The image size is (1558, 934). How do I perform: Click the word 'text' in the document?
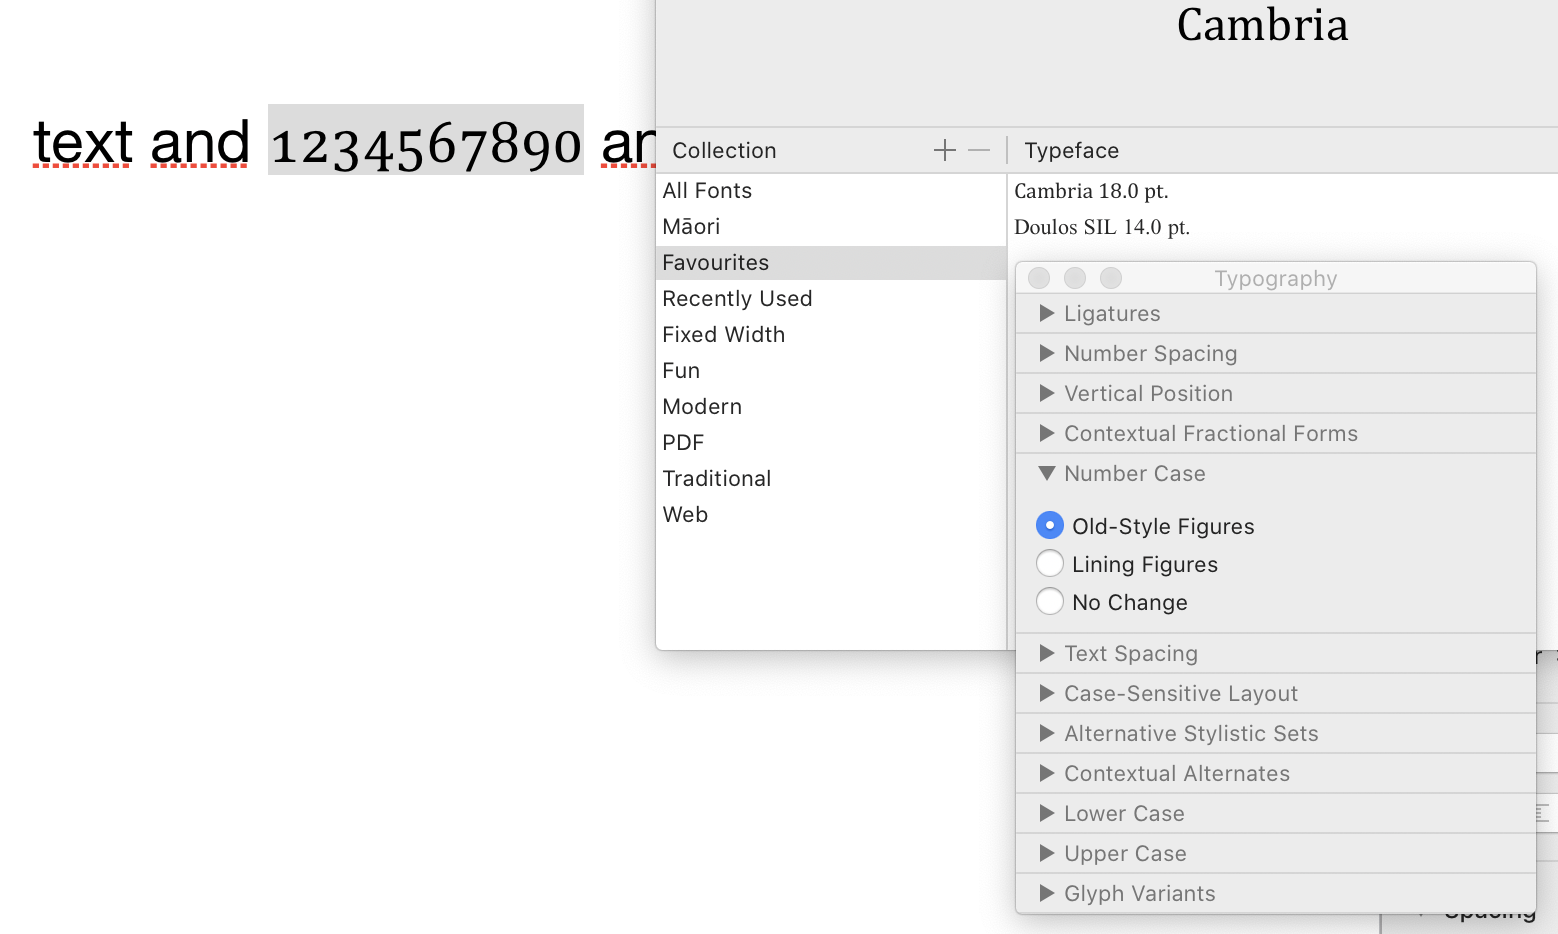pos(83,141)
